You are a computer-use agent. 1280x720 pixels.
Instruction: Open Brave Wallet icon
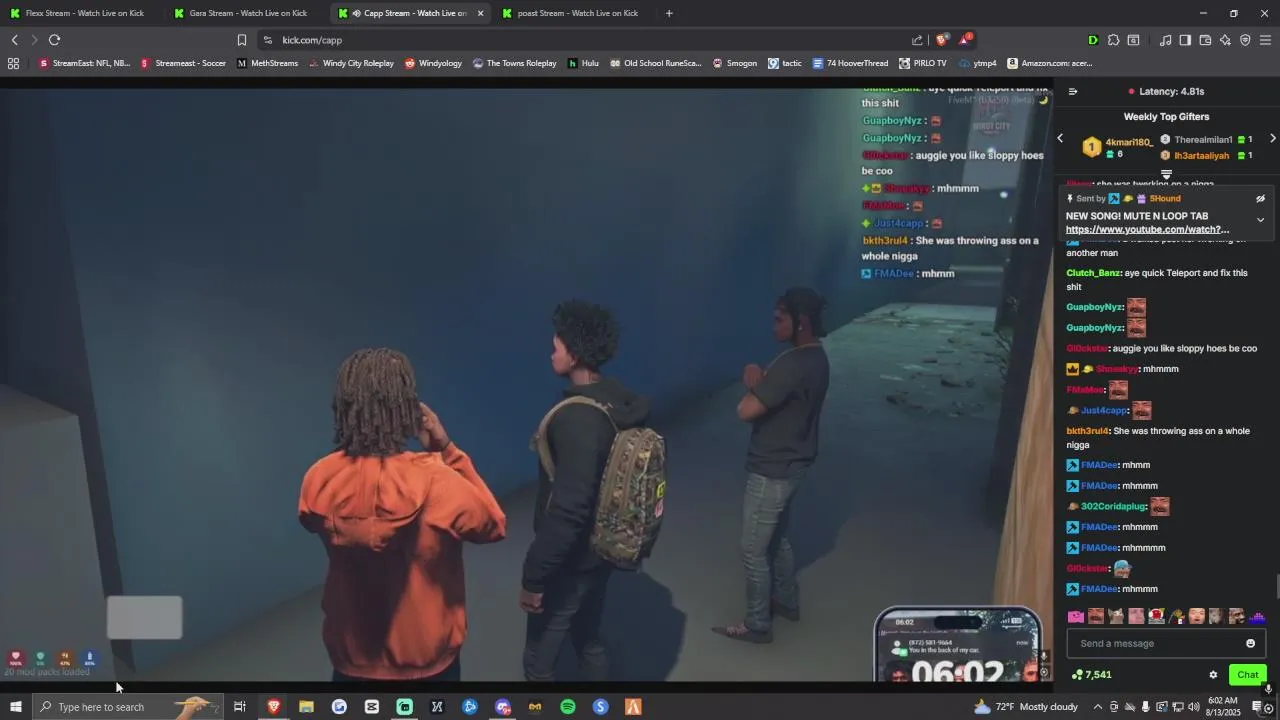point(1205,40)
